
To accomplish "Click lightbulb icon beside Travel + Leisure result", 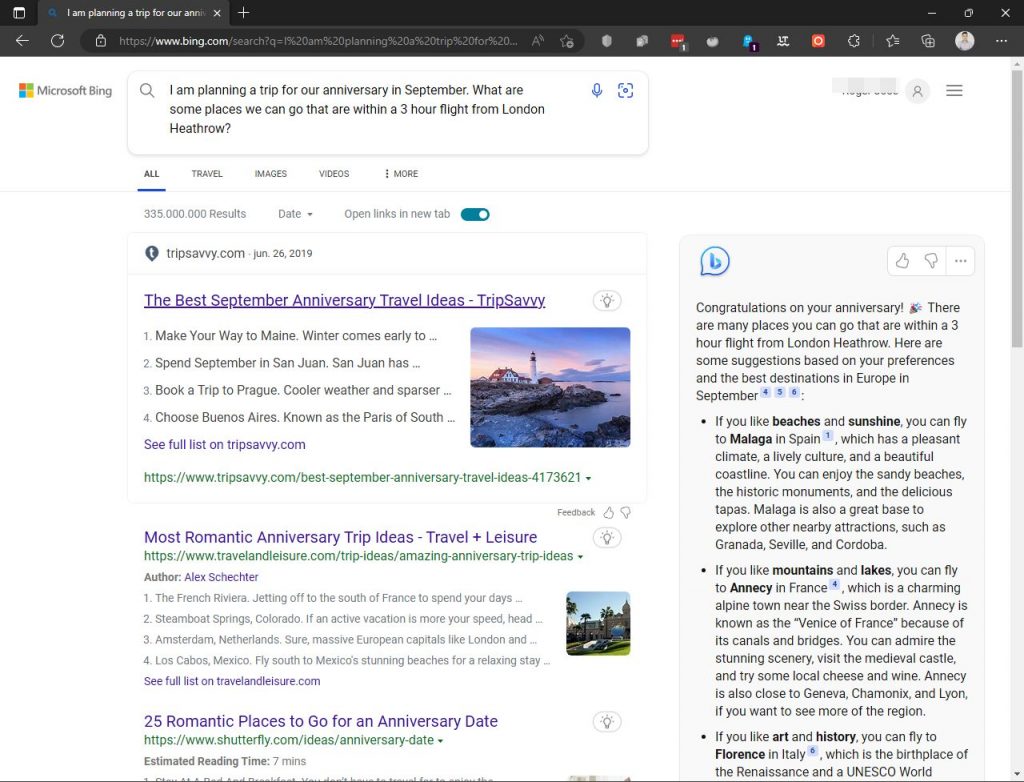I will 607,538.
